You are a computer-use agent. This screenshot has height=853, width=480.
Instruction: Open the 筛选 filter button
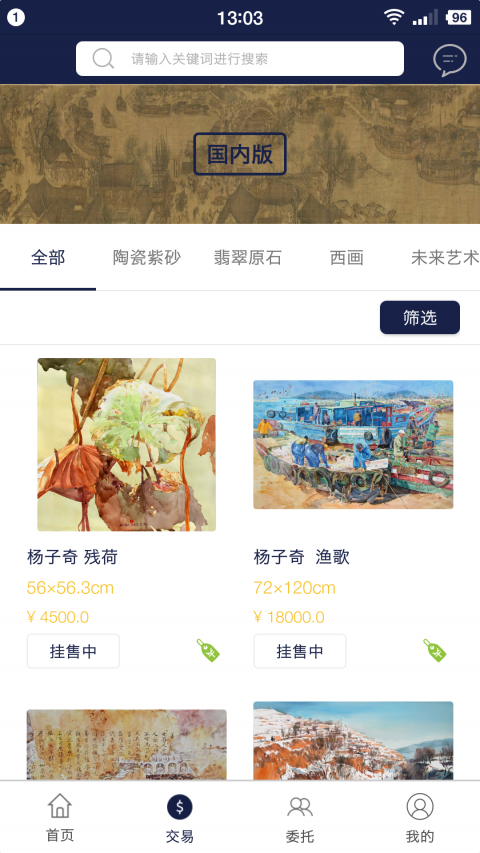(x=420, y=317)
